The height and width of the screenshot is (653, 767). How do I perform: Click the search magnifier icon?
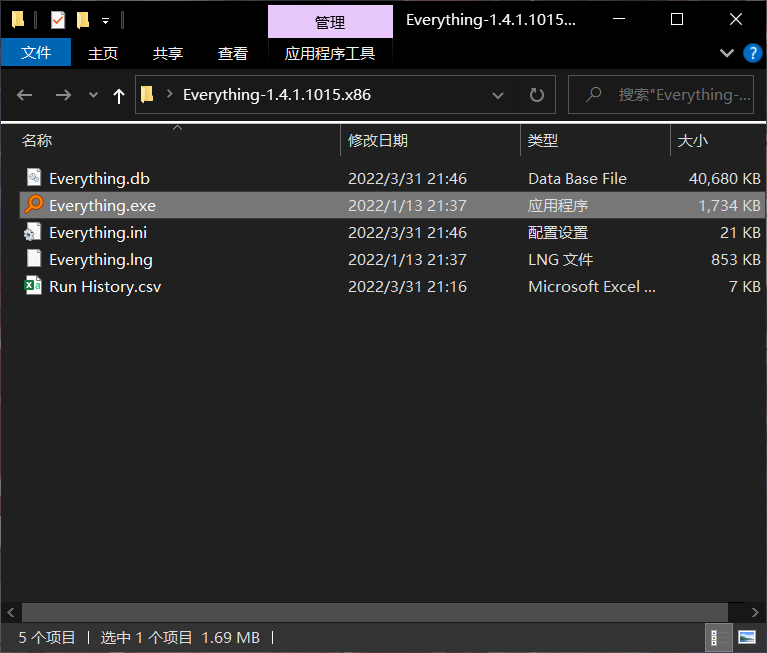[593, 94]
